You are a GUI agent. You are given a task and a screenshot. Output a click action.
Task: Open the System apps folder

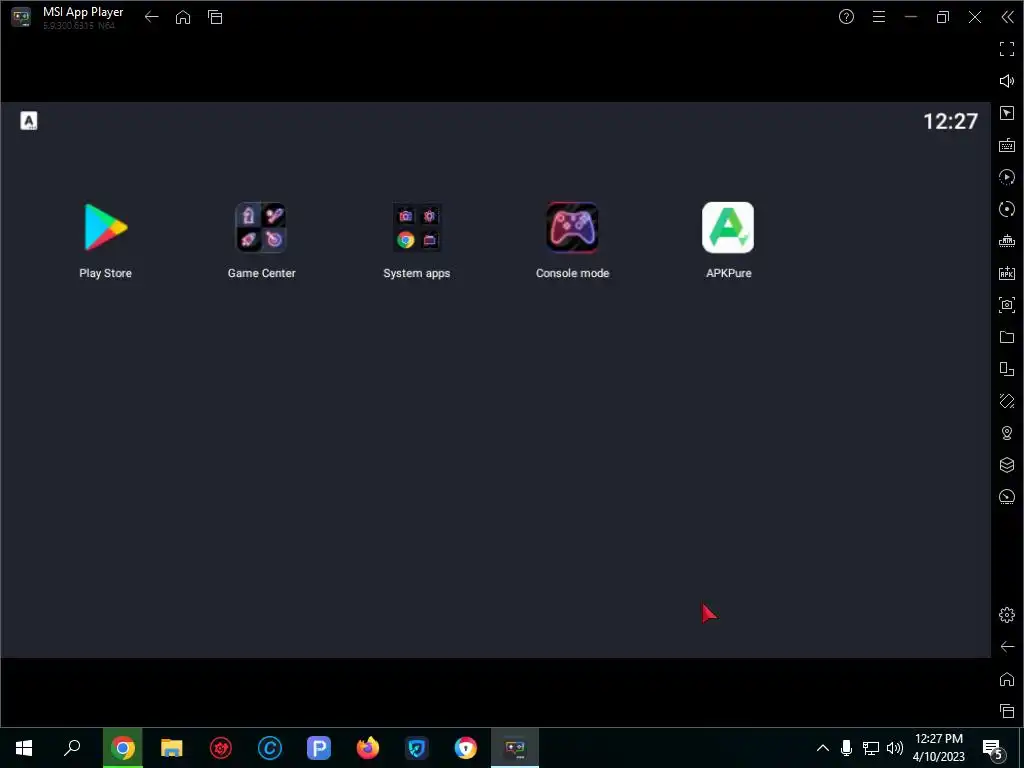click(417, 227)
